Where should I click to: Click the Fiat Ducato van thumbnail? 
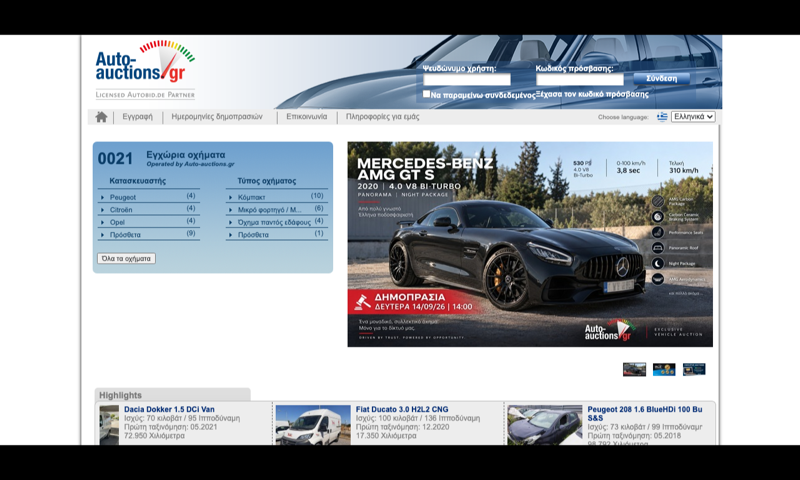[313, 425]
